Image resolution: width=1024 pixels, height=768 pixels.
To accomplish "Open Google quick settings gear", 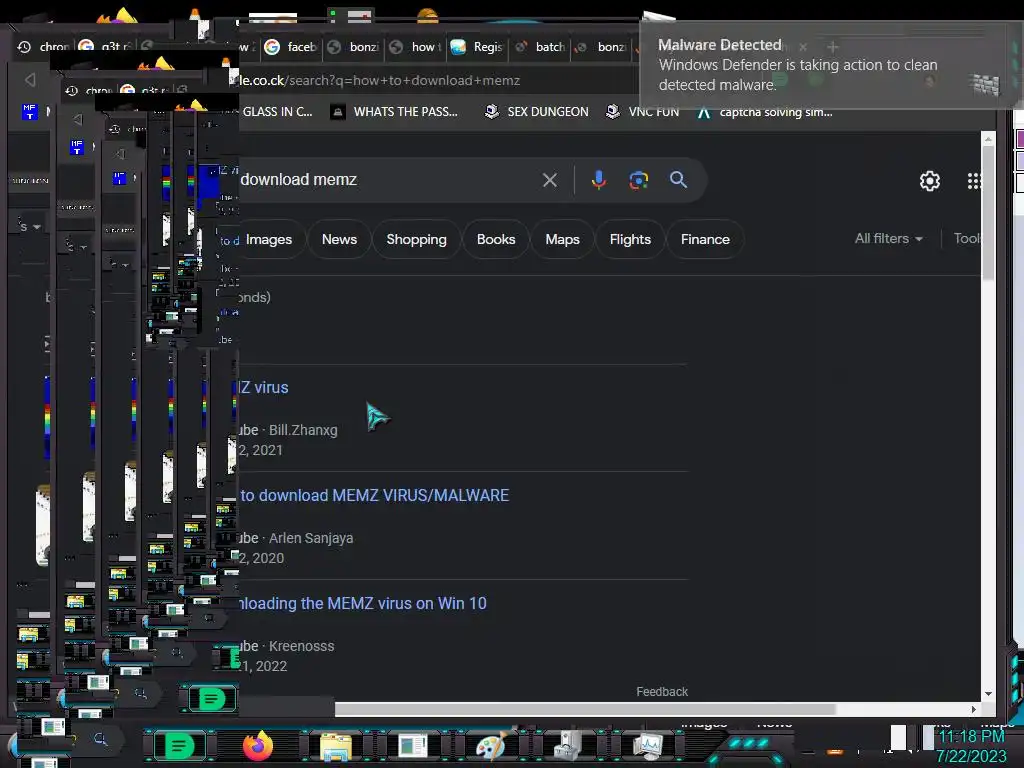I will point(929,181).
